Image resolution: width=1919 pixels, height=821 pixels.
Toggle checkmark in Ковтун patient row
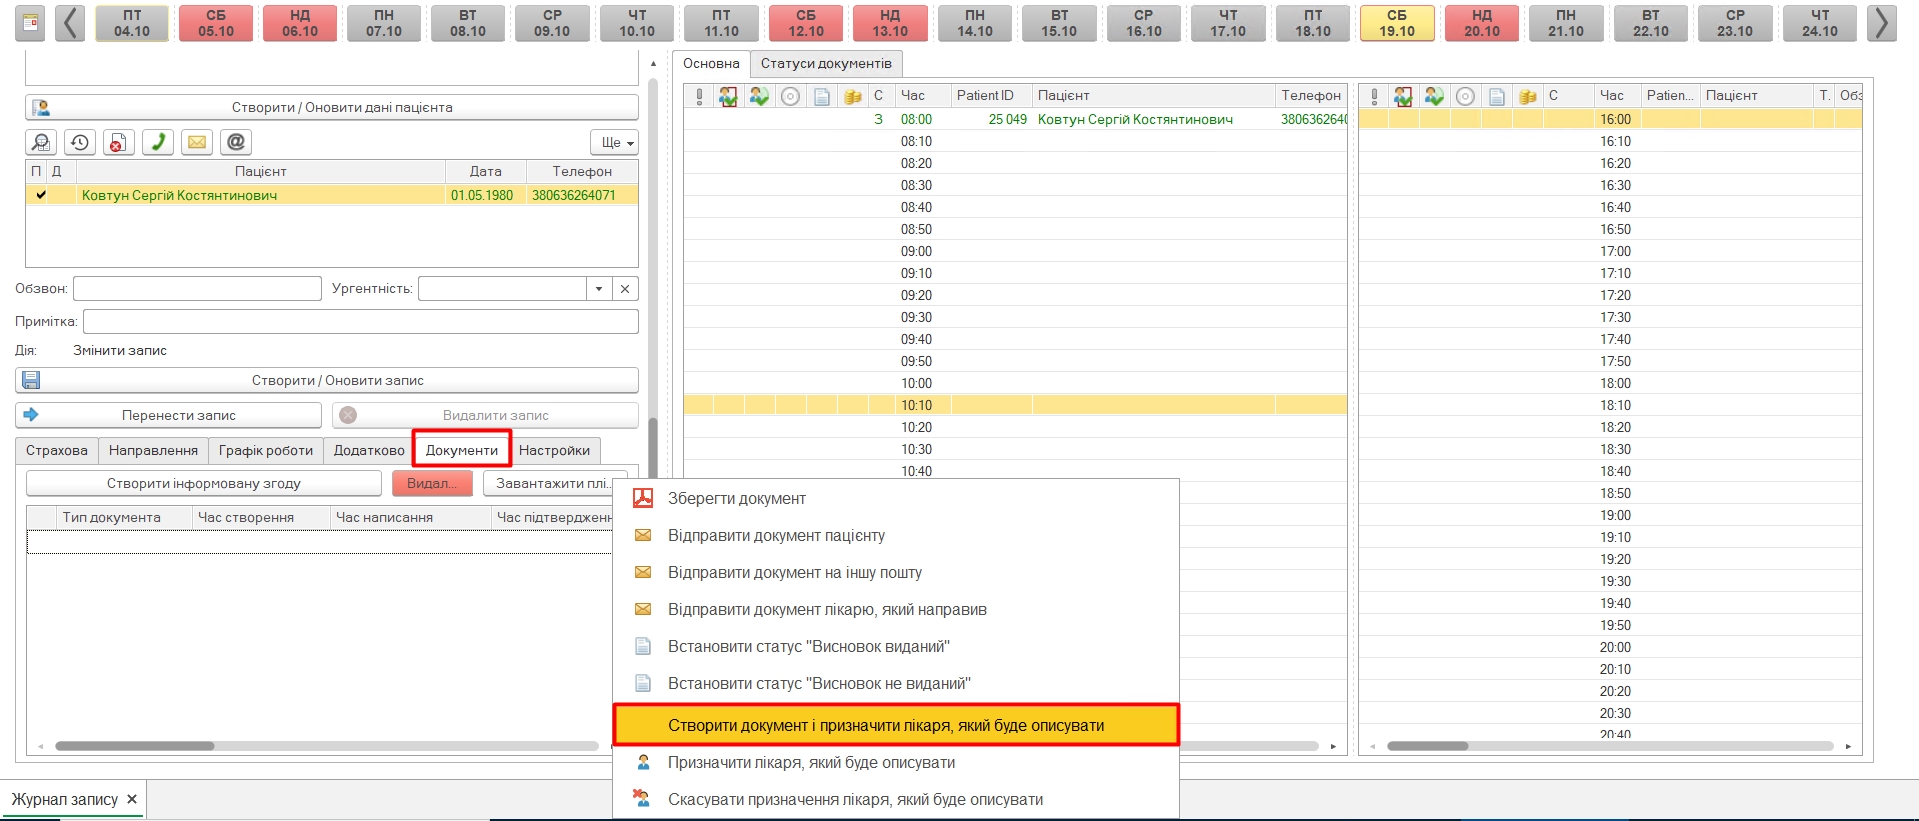tap(40, 195)
